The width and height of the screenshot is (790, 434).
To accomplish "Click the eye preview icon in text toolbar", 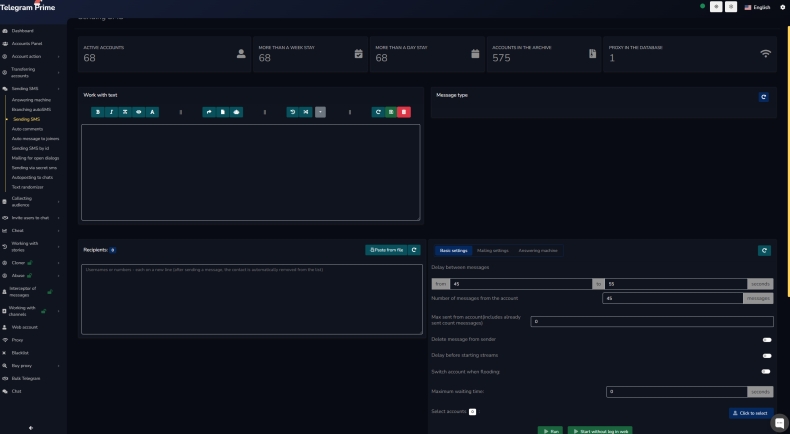I will click(x=139, y=112).
